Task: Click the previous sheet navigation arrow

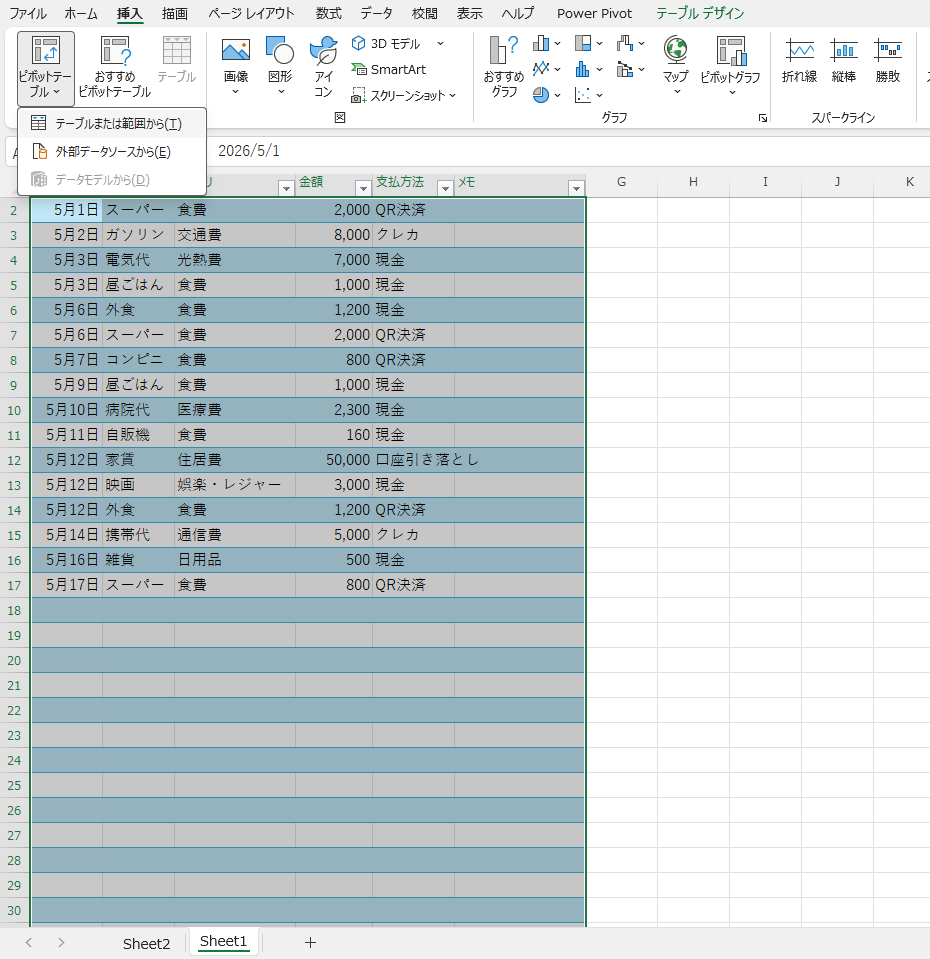Action: coord(29,942)
